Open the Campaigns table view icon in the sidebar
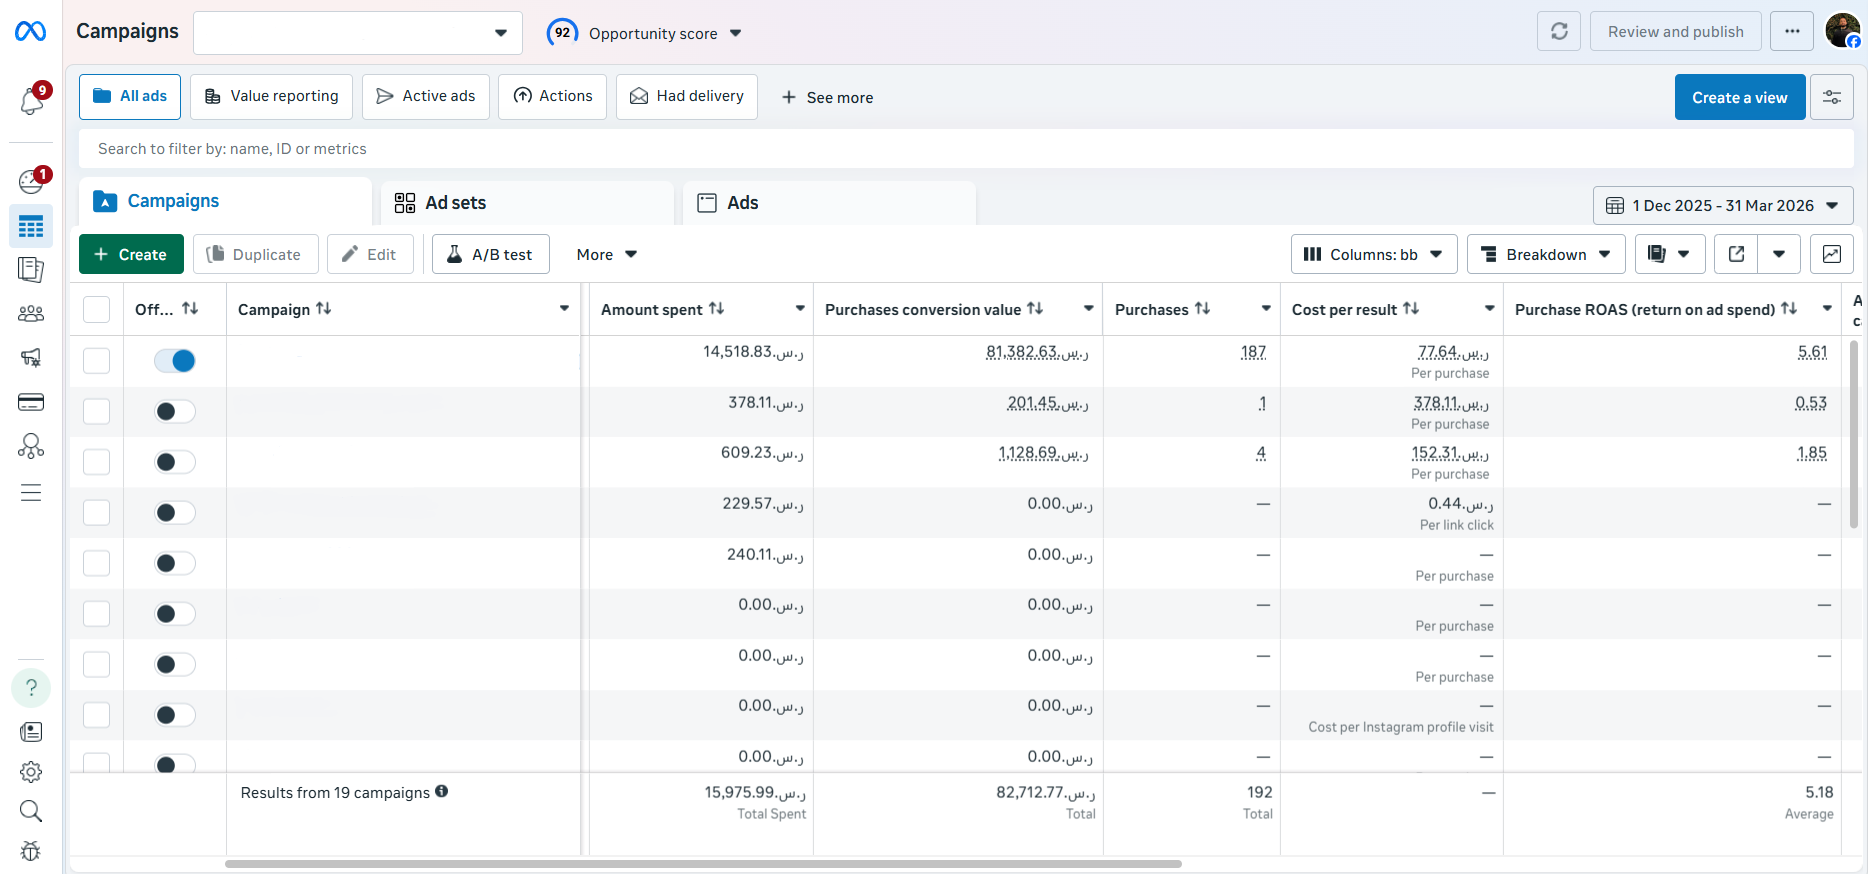Screen dimensions: 1868x874 point(31,227)
